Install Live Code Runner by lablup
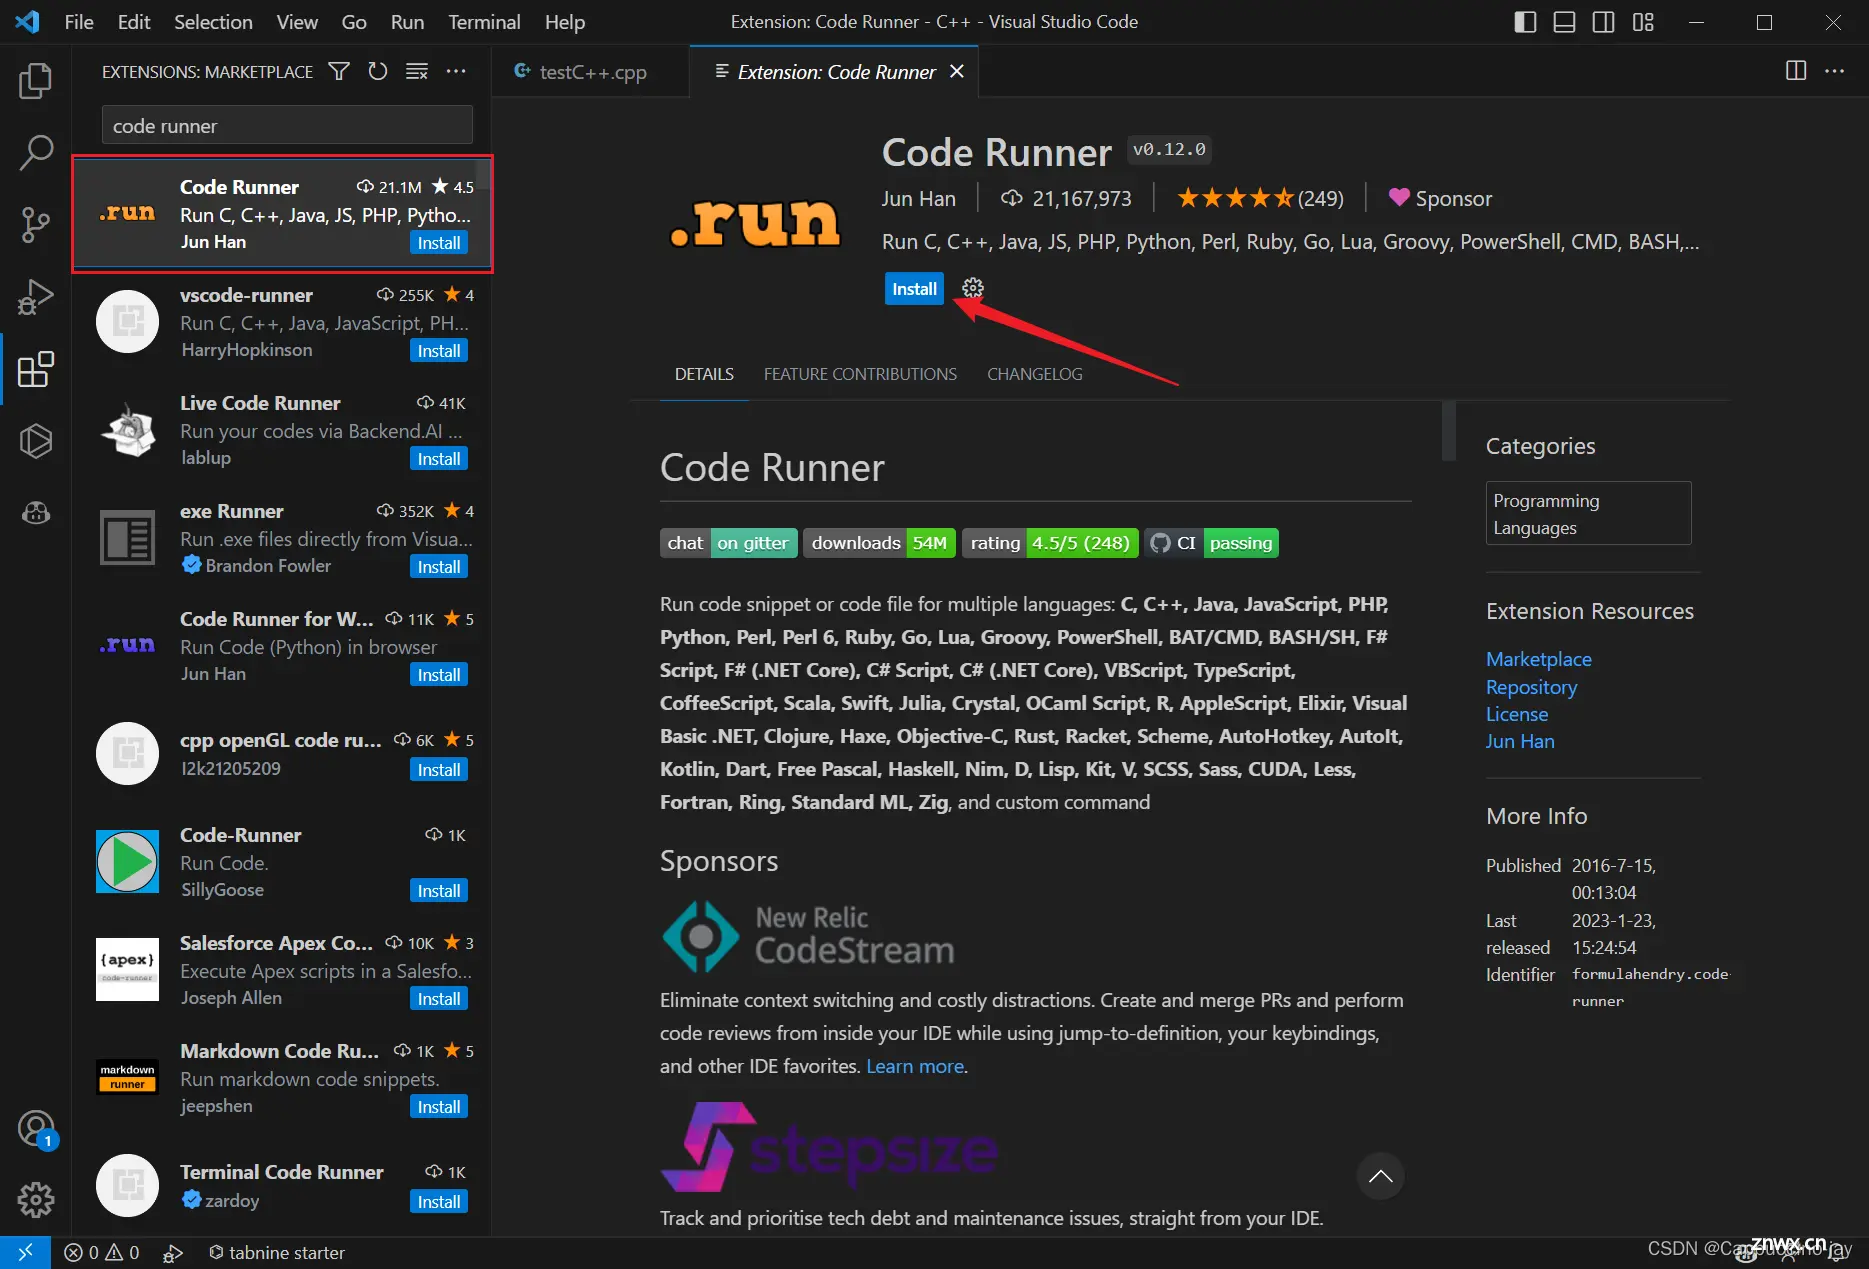Image resolution: width=1869 pixels, height=1269 pixels. [439, 459]
